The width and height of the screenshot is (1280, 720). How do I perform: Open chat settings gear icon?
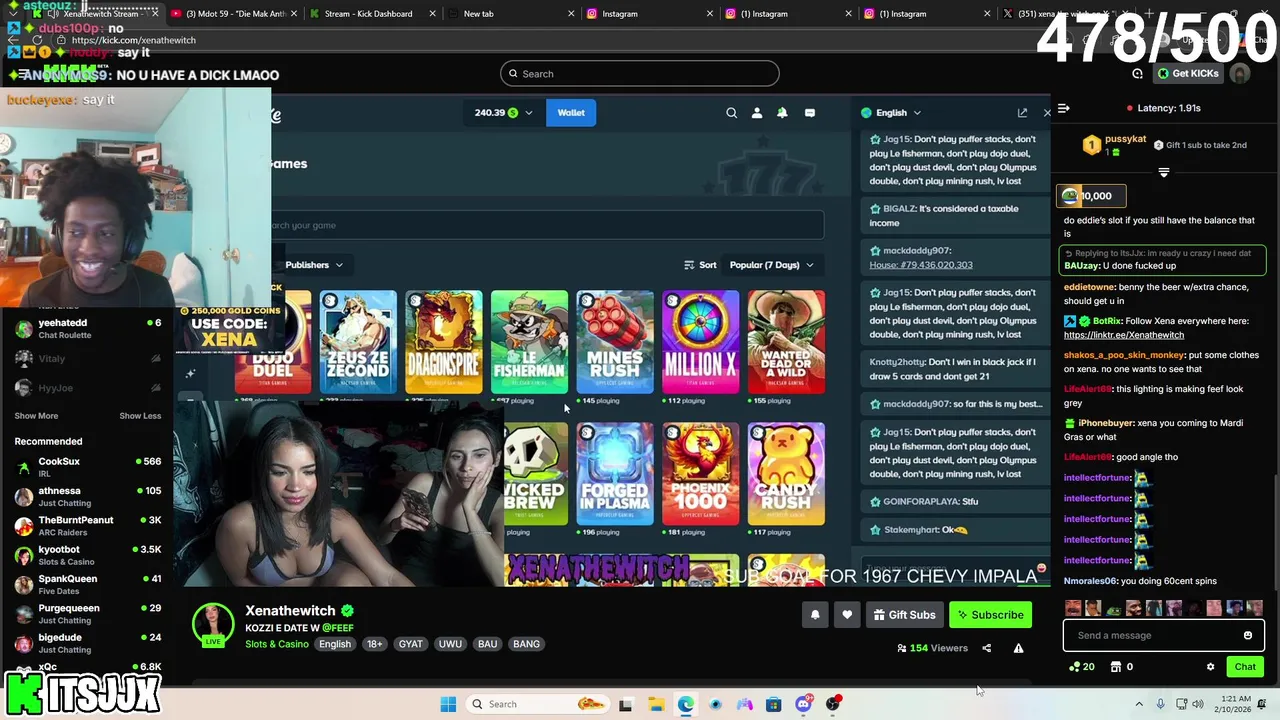tap(1210, 667)
